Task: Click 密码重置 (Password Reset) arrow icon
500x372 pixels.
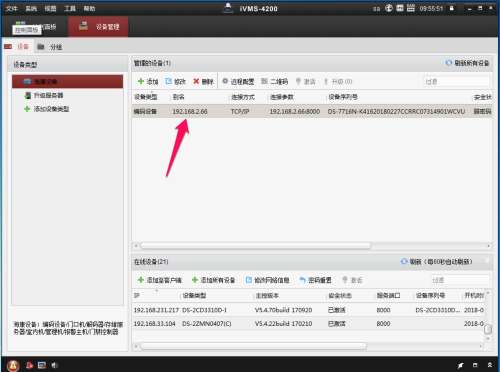Action: tap(303, 280)
